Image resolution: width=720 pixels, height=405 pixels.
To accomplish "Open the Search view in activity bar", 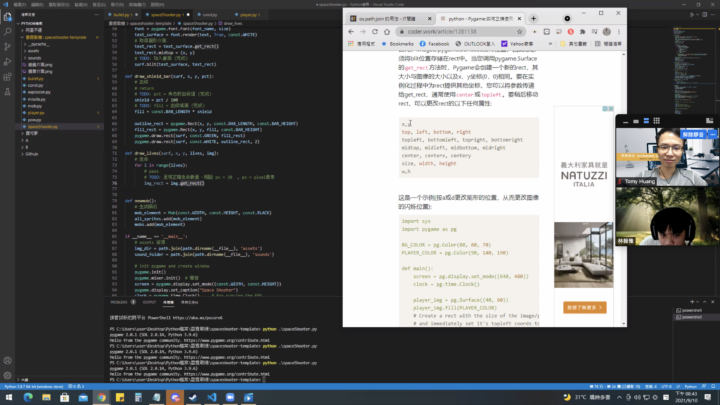I will point(6,33).
